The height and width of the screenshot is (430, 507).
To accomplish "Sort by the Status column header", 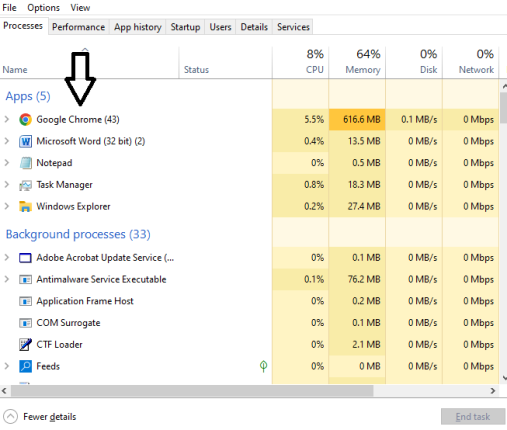I will (225, 63).
